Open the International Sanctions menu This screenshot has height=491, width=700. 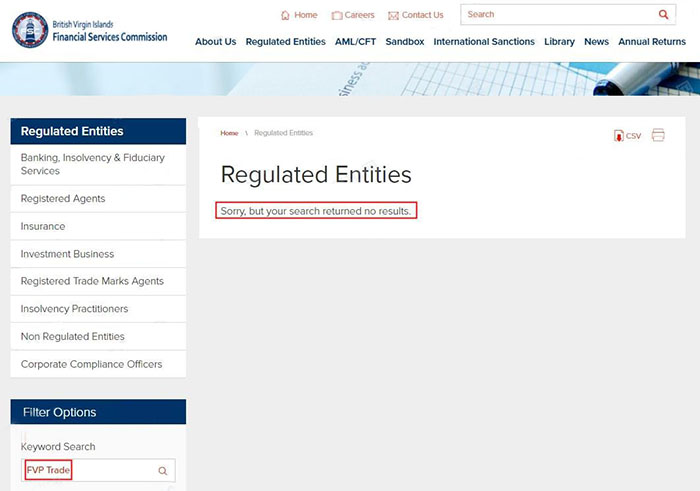pyautogui.click(x=484, y=42)
